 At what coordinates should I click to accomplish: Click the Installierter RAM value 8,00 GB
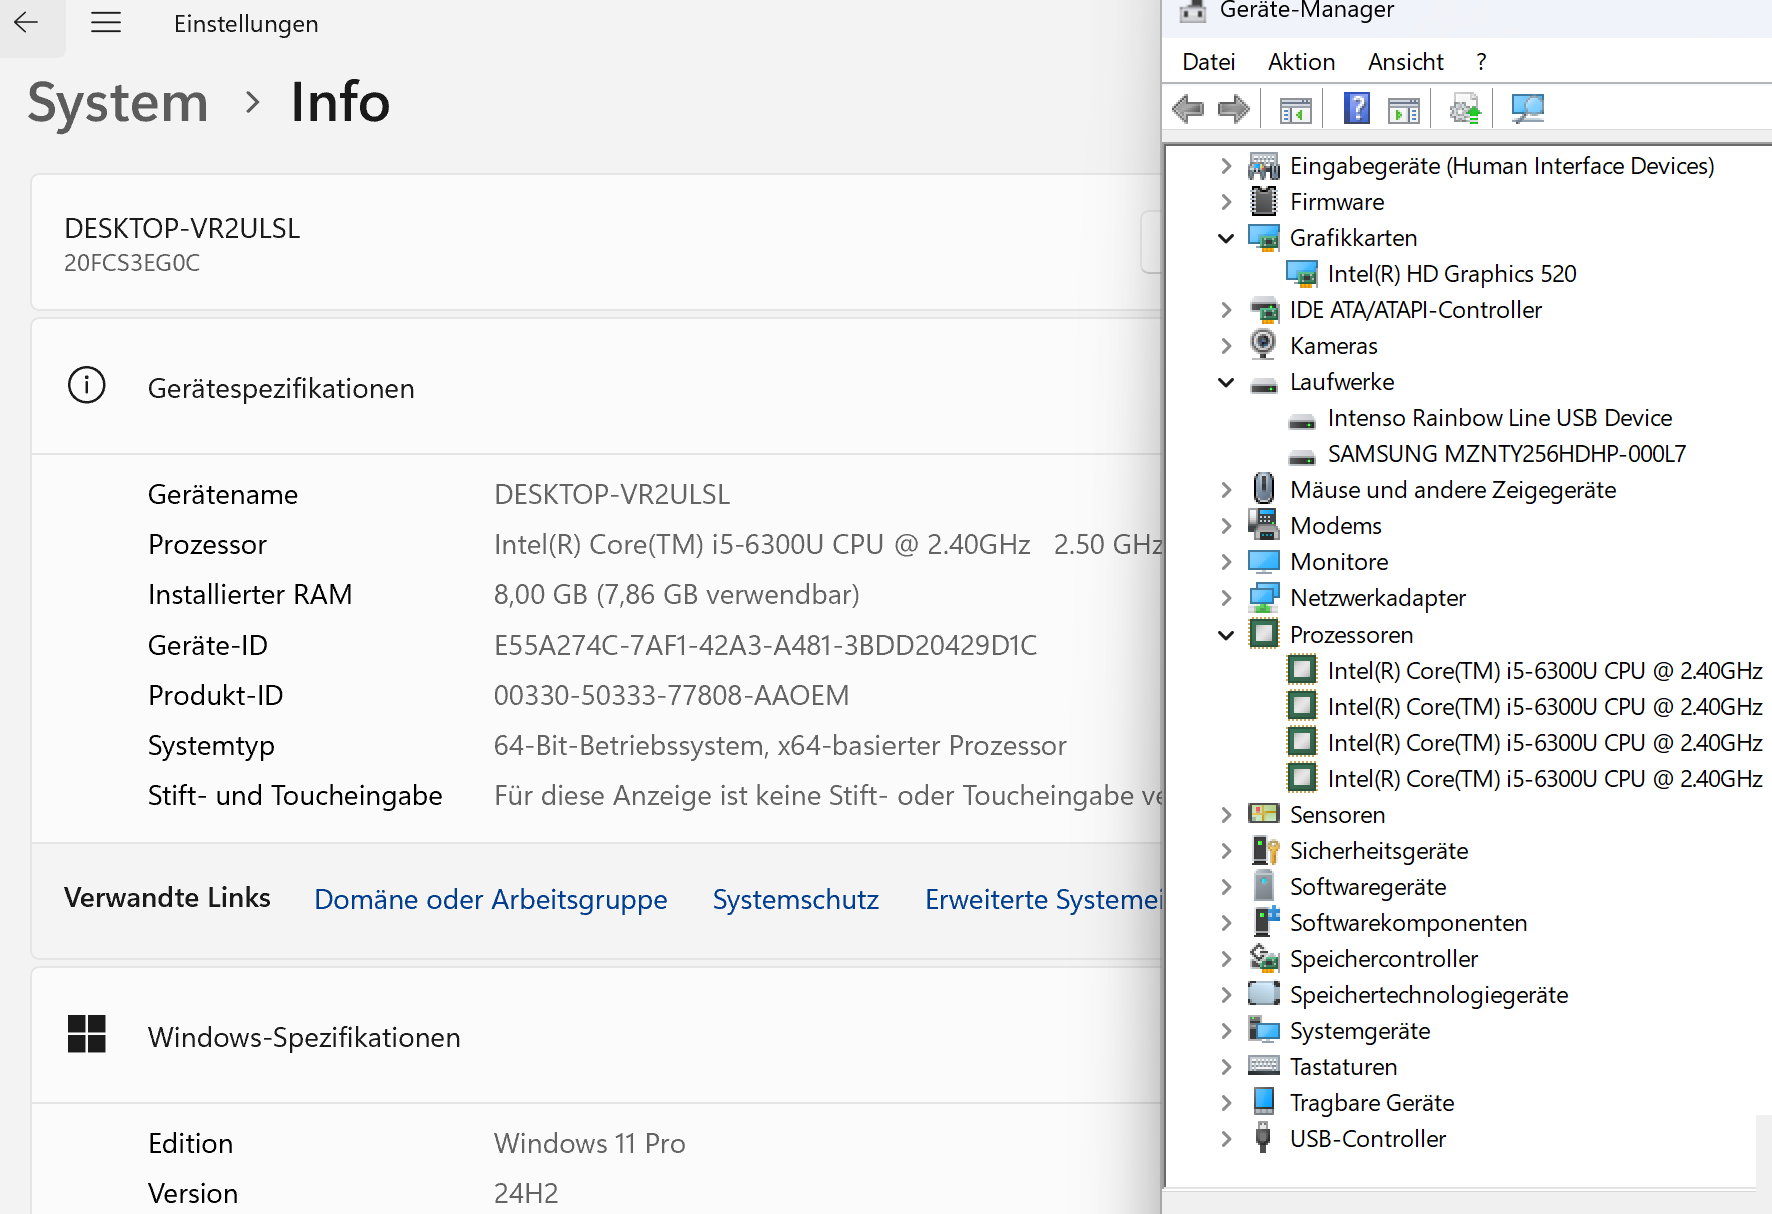tap(677, 594)
